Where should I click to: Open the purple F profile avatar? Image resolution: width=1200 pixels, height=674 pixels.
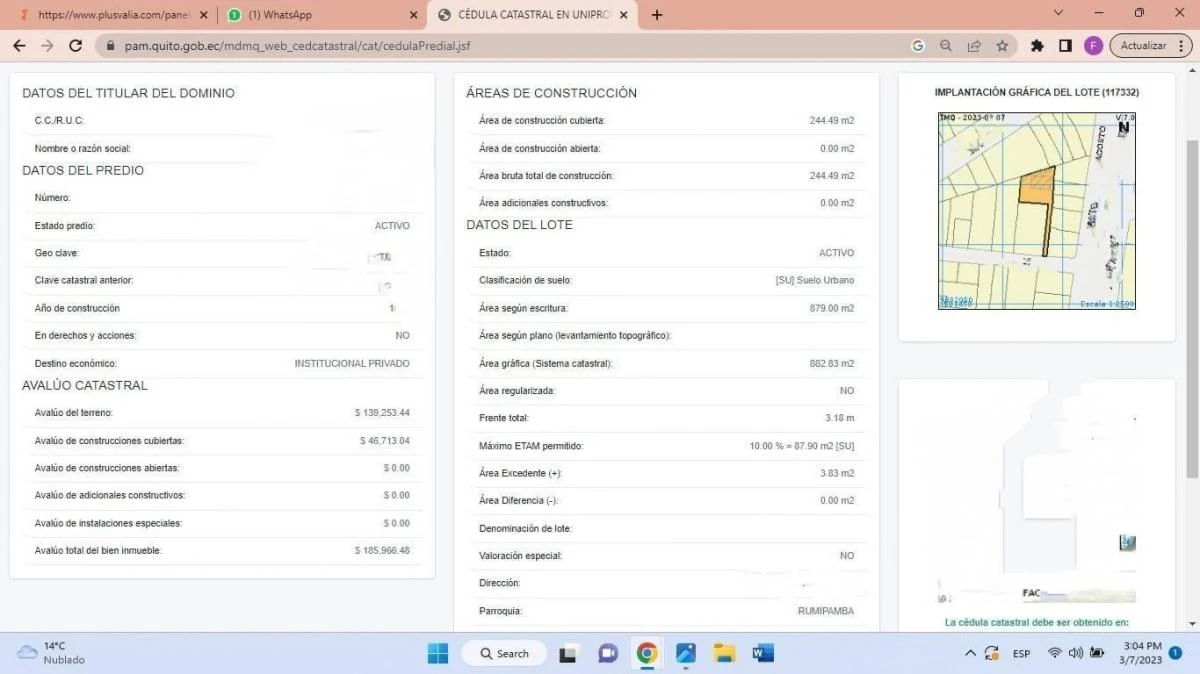click(1093, 46)
